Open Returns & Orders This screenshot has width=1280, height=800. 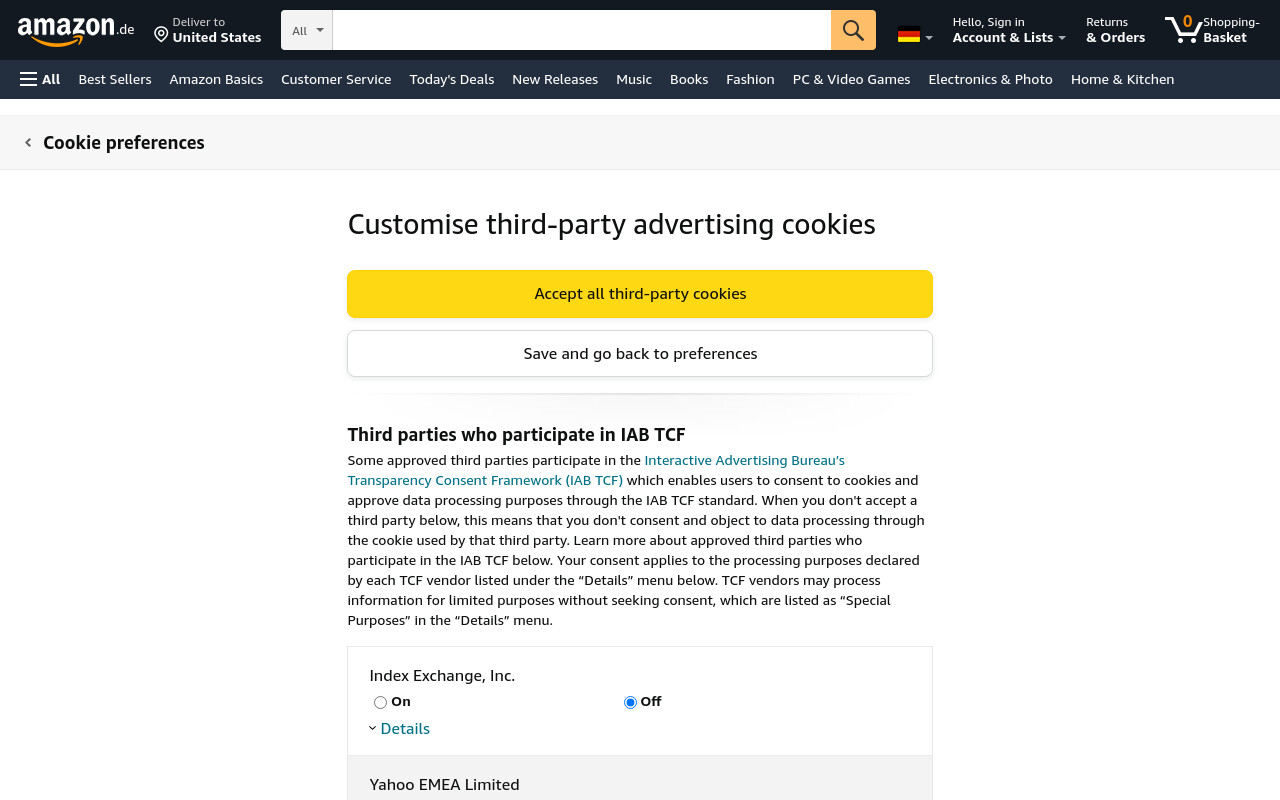coord(1115,30)
